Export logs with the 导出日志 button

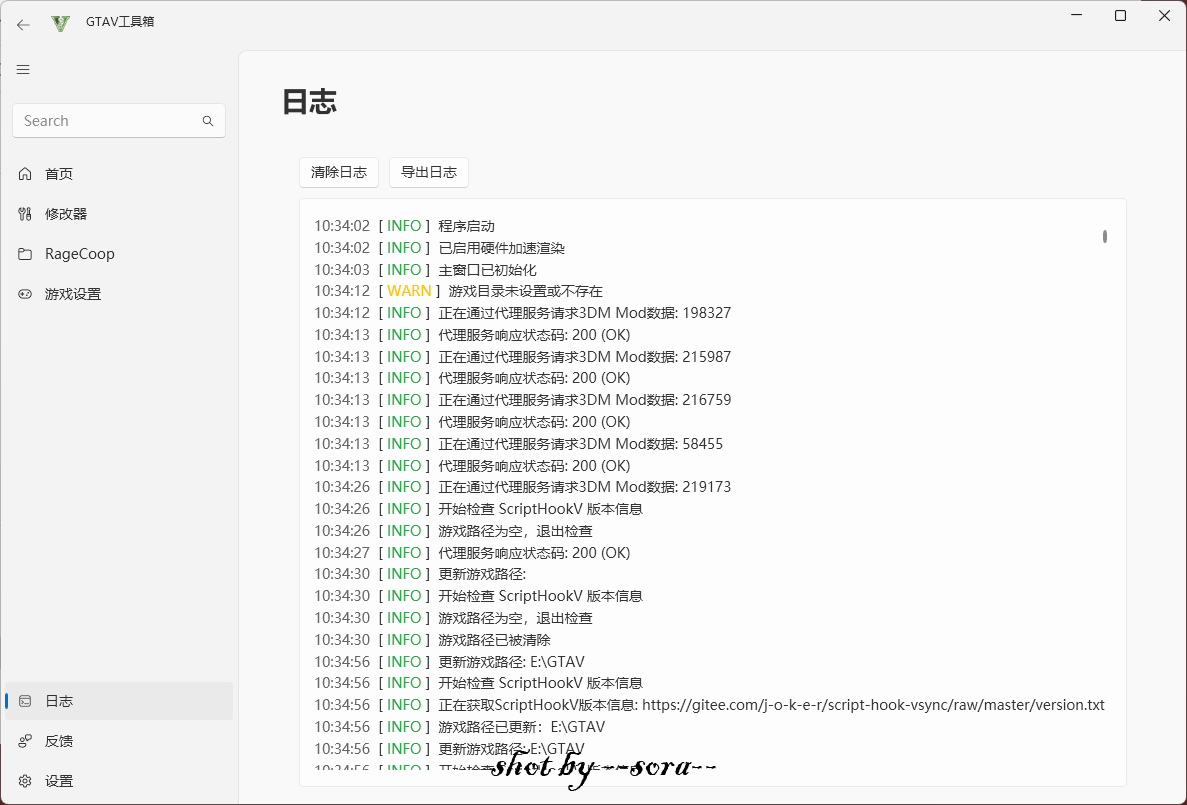428,173
